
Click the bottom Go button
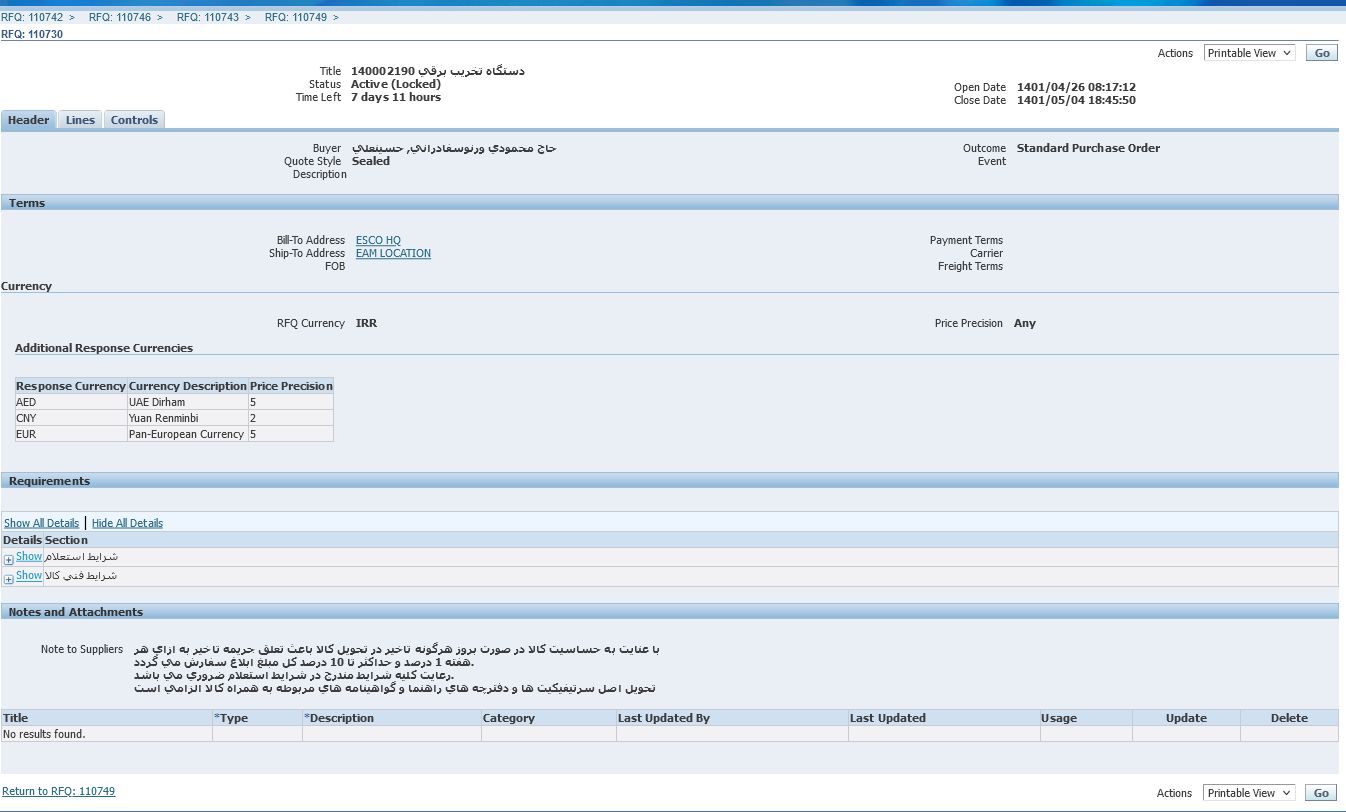1322,793
